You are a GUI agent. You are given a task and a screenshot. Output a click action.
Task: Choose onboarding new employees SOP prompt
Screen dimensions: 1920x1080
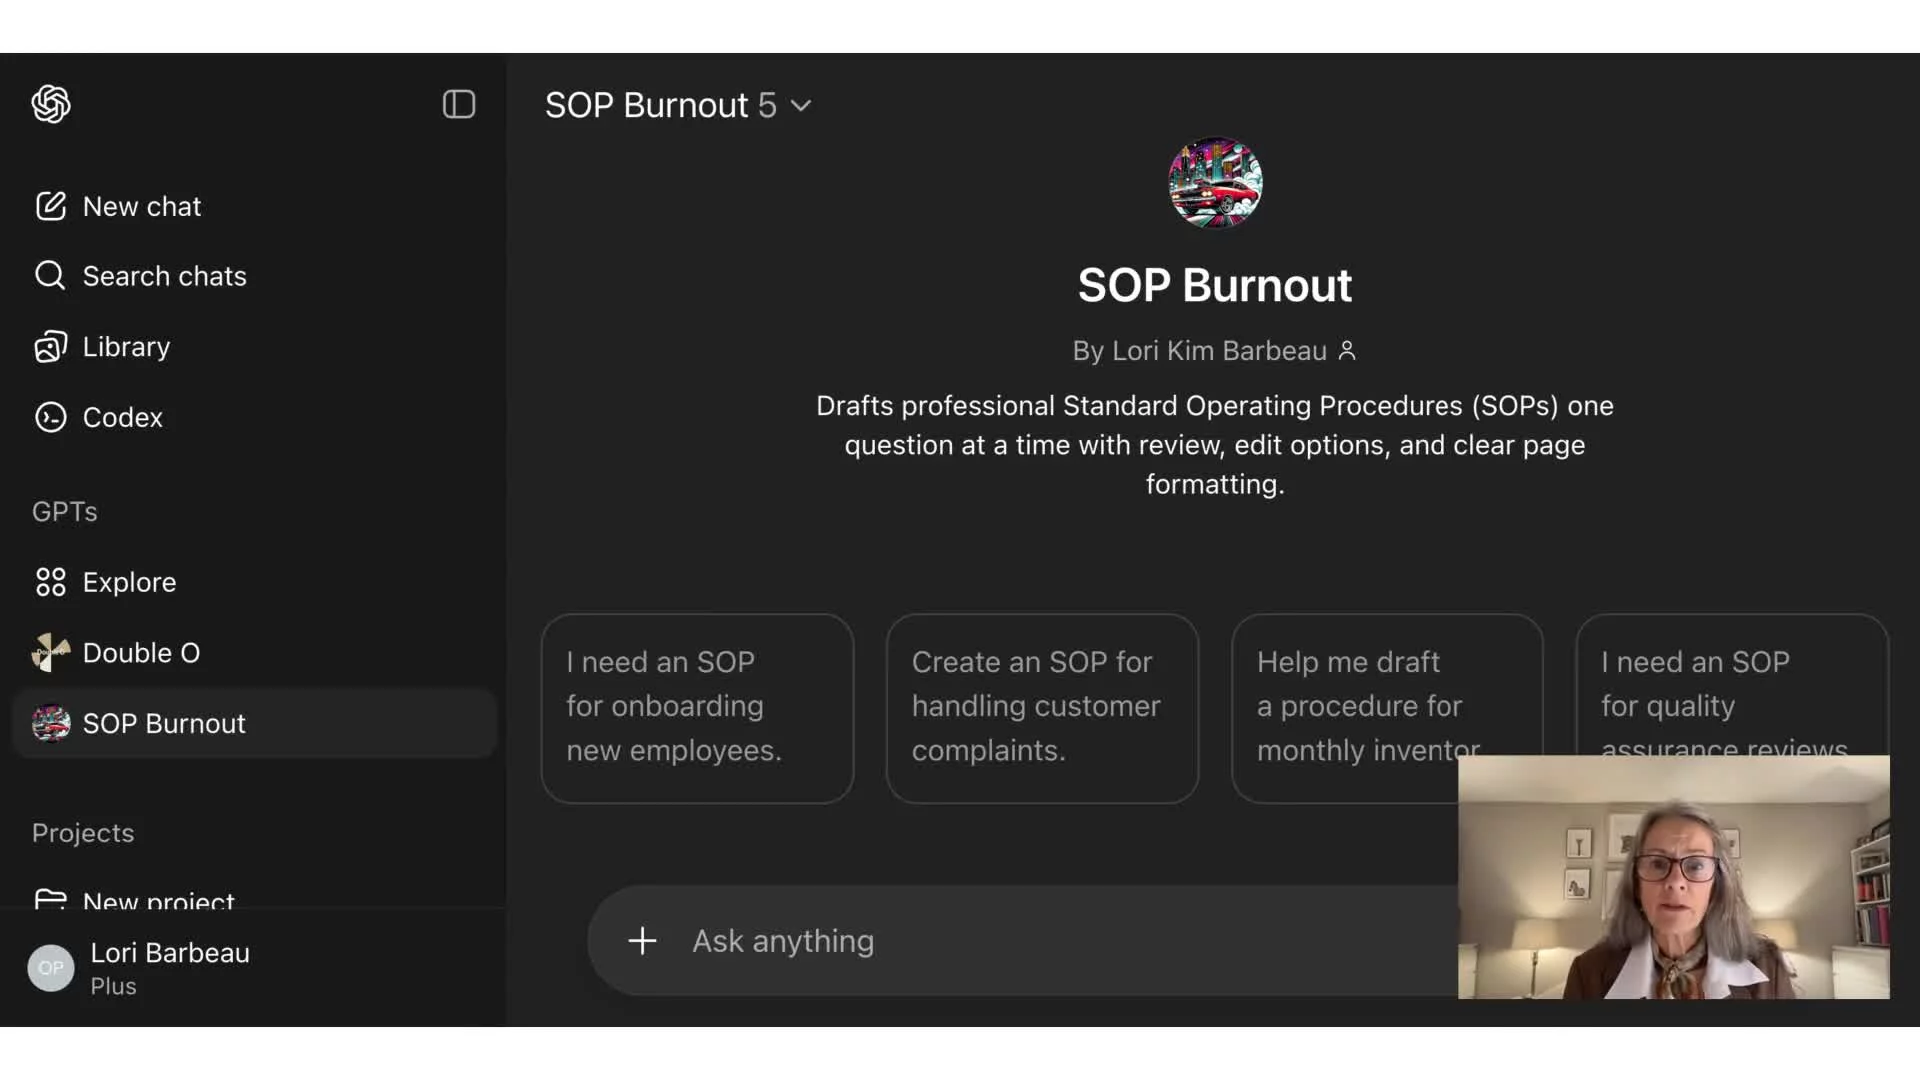(x=697, y=707)
